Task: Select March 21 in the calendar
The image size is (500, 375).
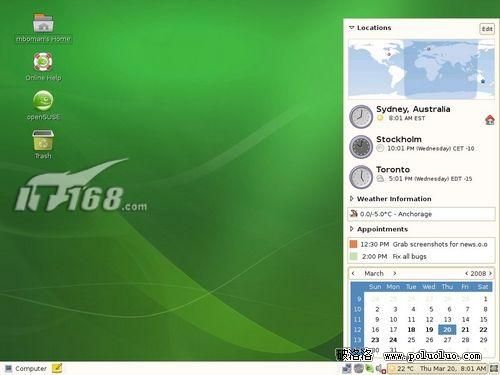Action: point(465,330)
